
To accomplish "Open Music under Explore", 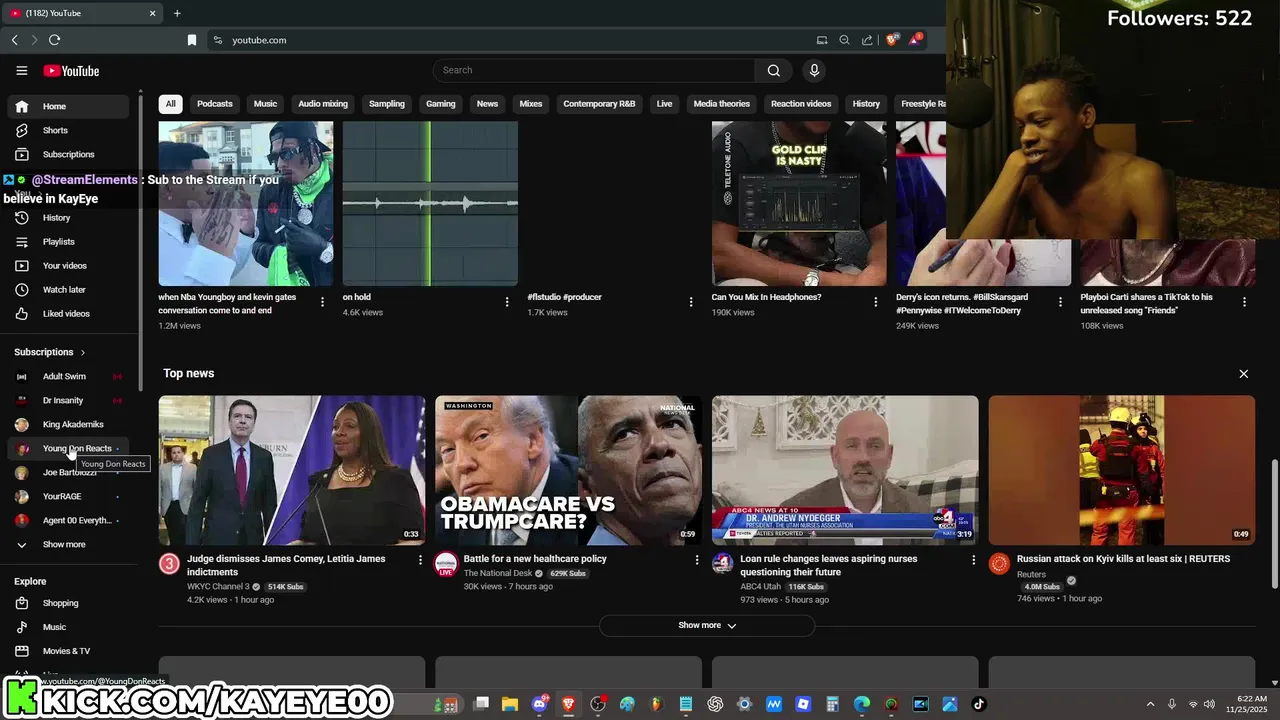I will [68, 627].
